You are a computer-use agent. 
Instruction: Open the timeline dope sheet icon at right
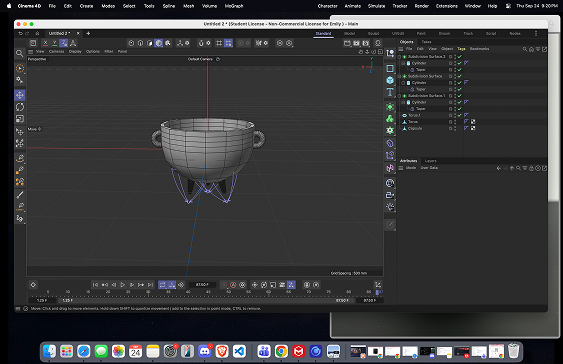tap(378, 285)
